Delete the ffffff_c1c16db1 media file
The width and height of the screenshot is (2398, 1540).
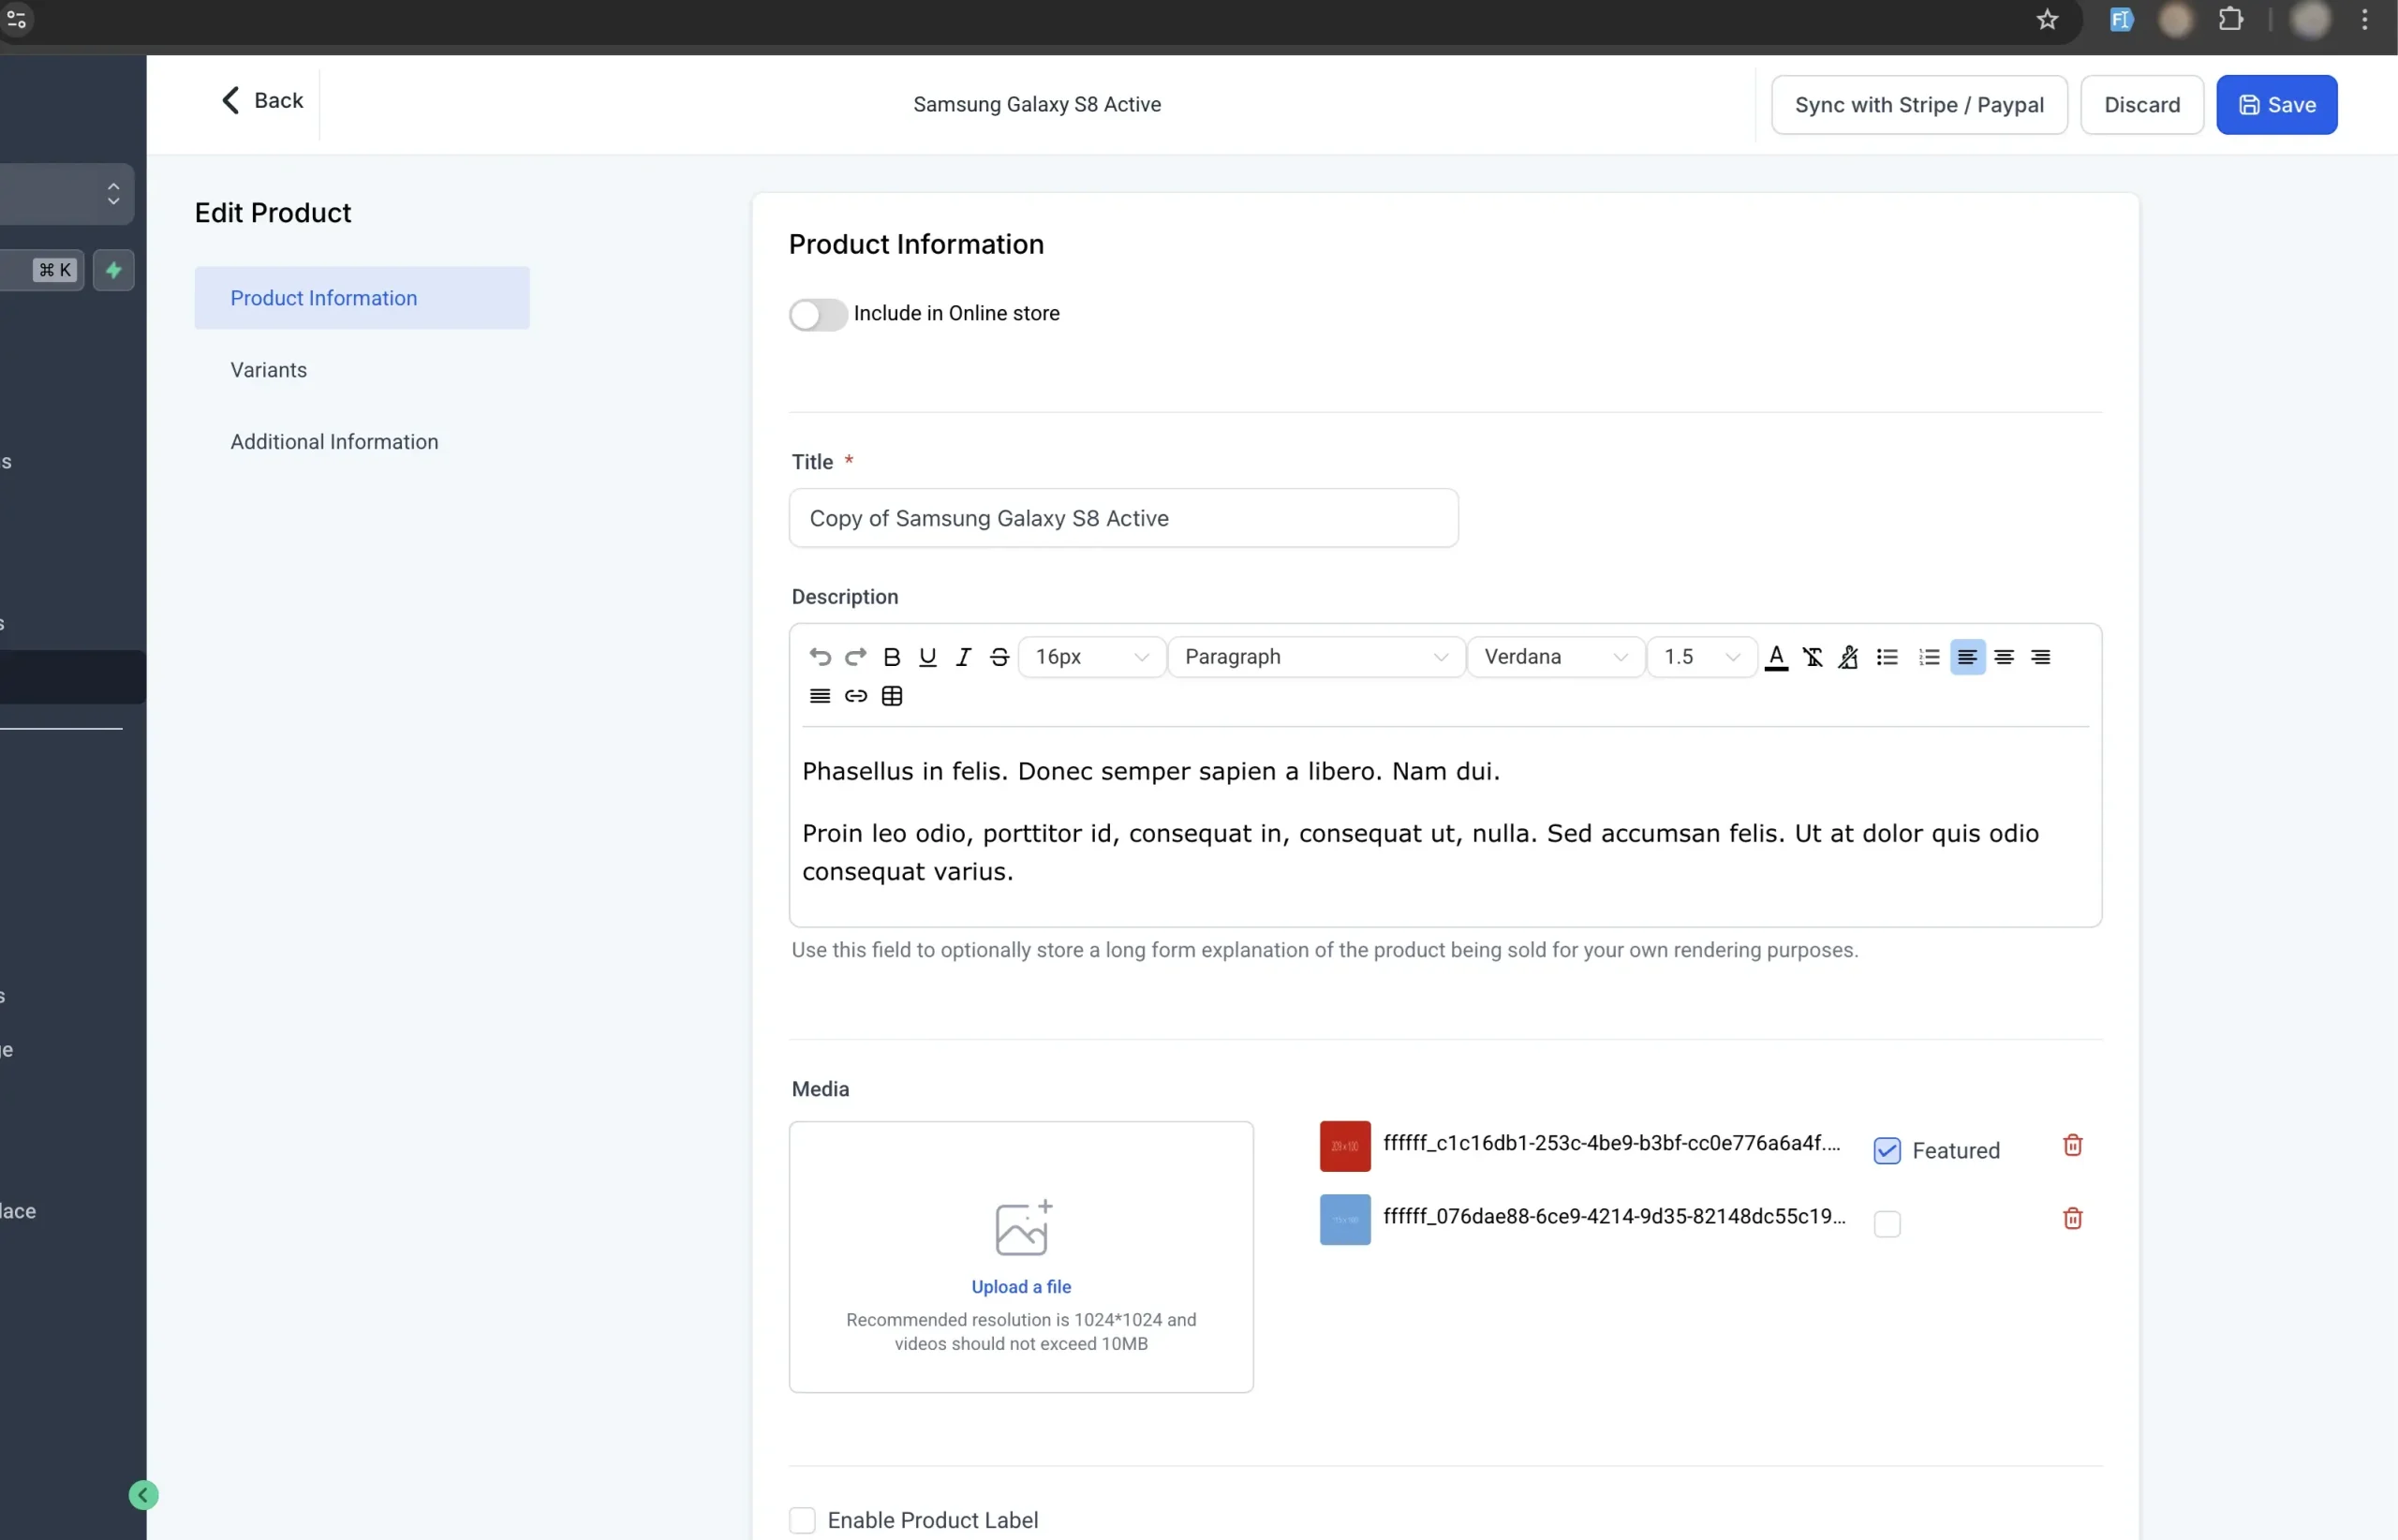(x=2072, y=1145)
